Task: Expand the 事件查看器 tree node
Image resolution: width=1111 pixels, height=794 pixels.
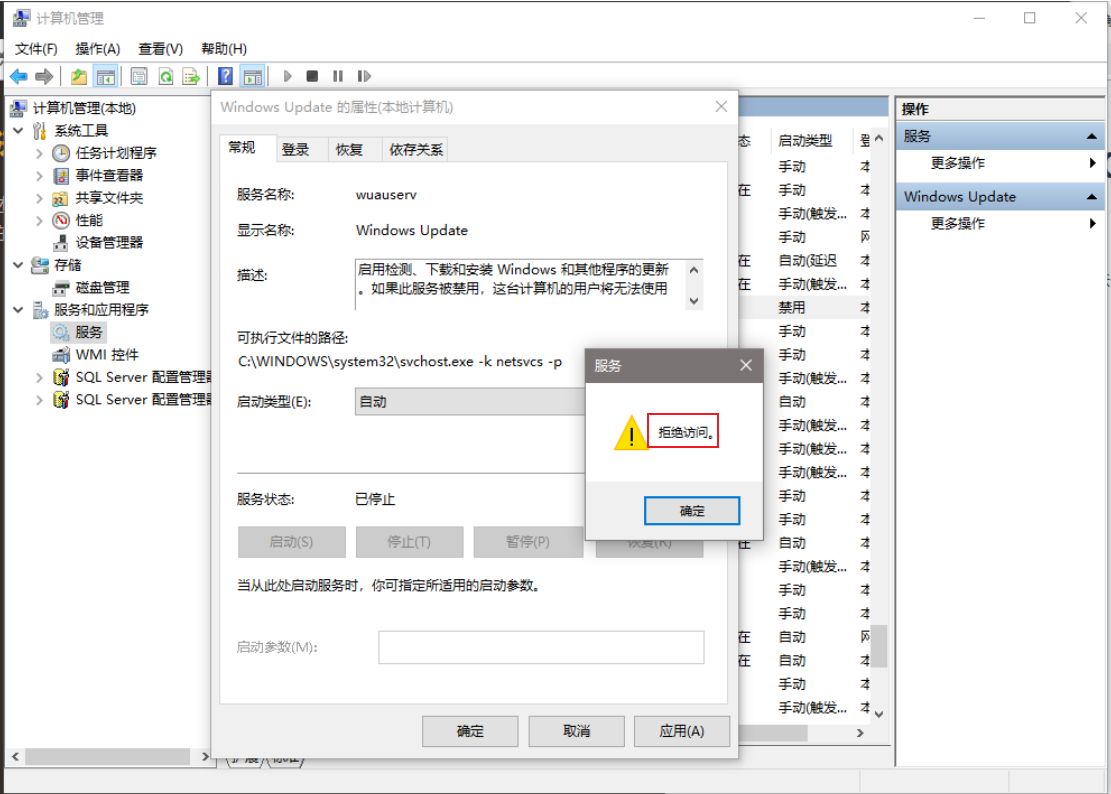Action: [x=39, y=176]
